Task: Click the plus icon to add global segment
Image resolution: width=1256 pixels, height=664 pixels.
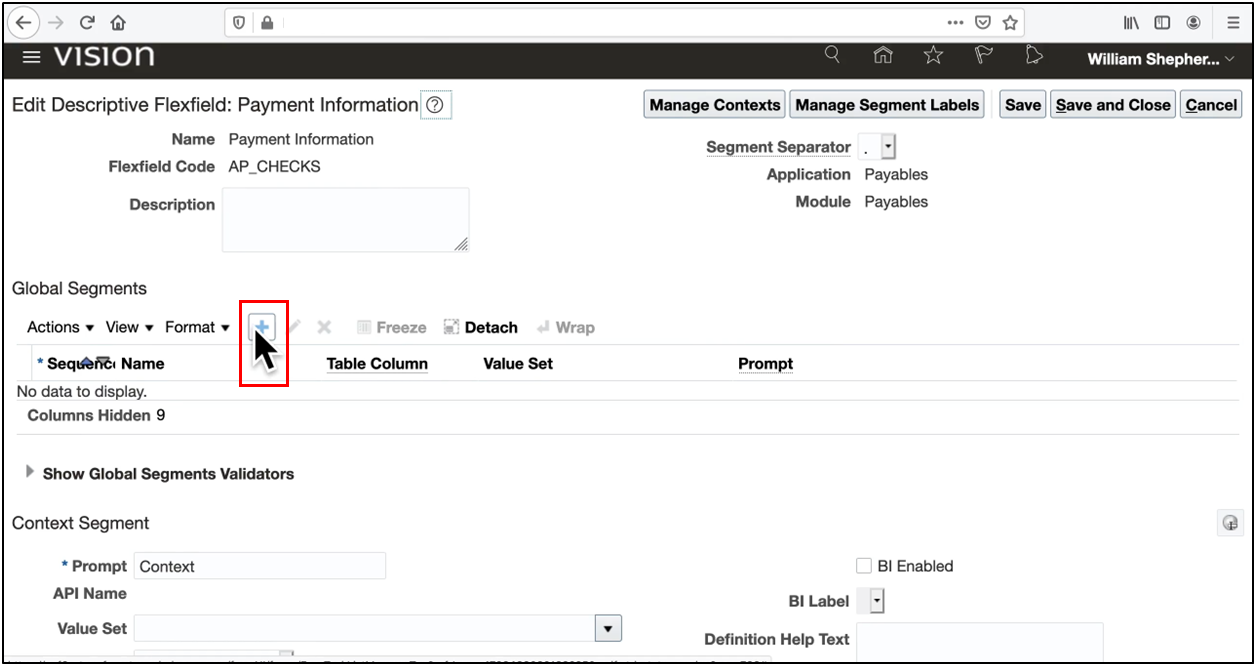Action: [262, 327]
